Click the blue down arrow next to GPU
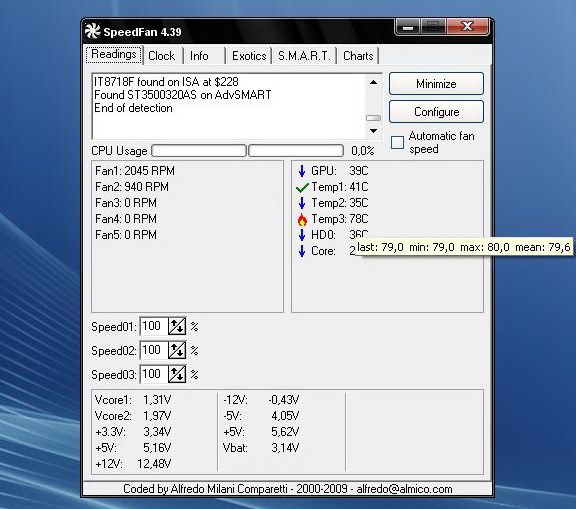The width and height of the screenshot is (576, 509). coord(302,171)
